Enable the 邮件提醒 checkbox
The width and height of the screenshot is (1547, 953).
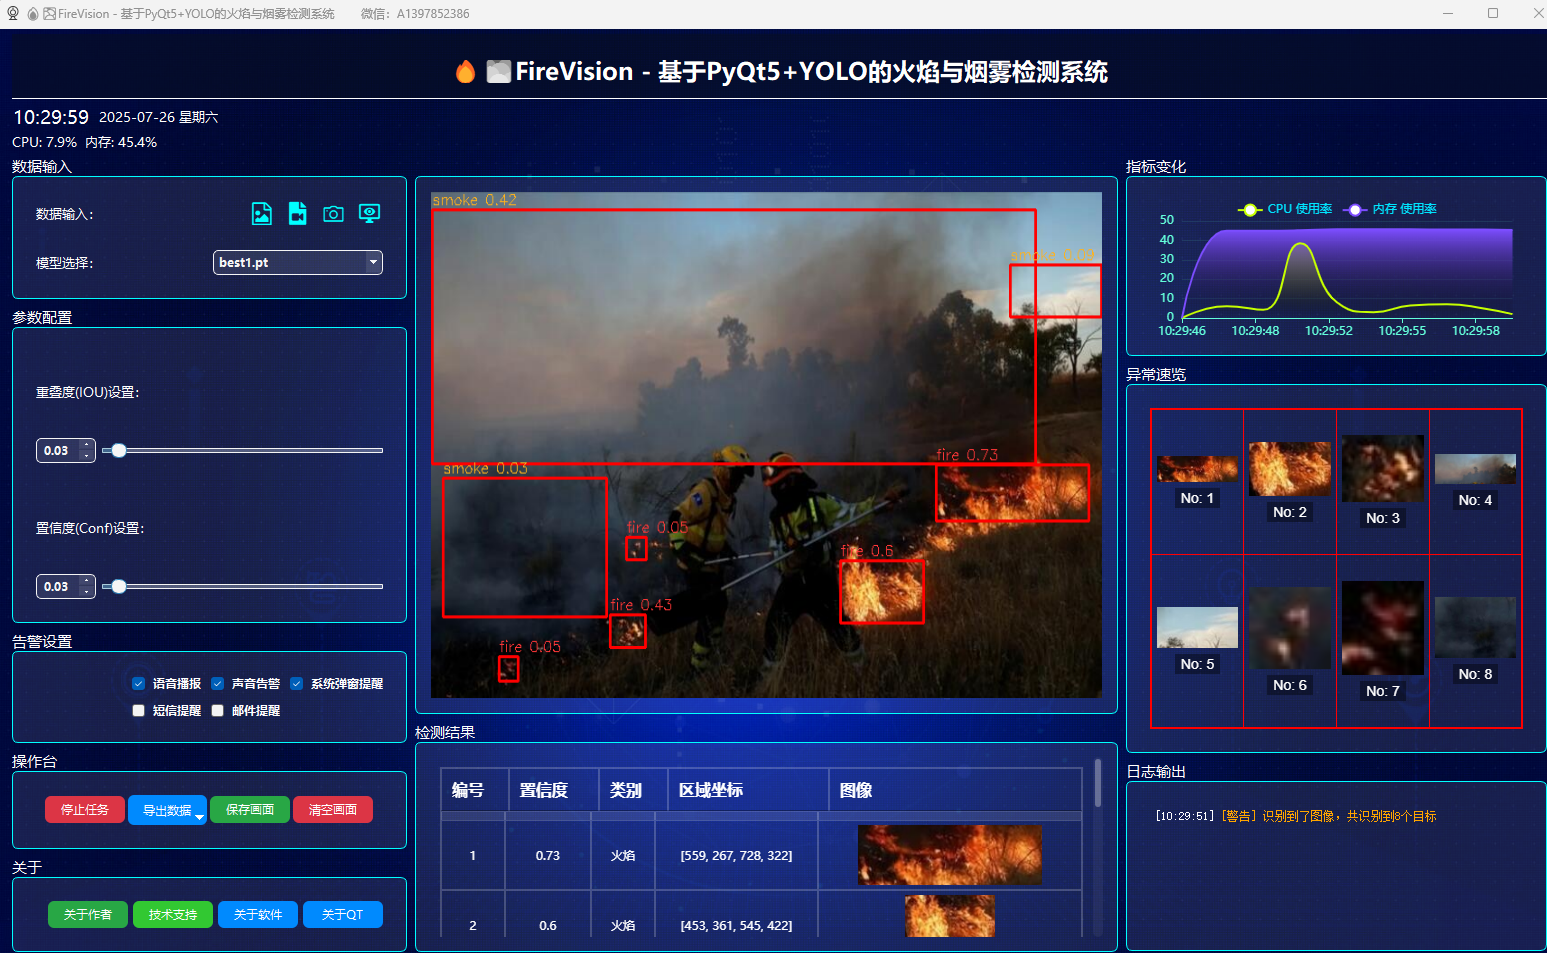[x=218, y=711]
